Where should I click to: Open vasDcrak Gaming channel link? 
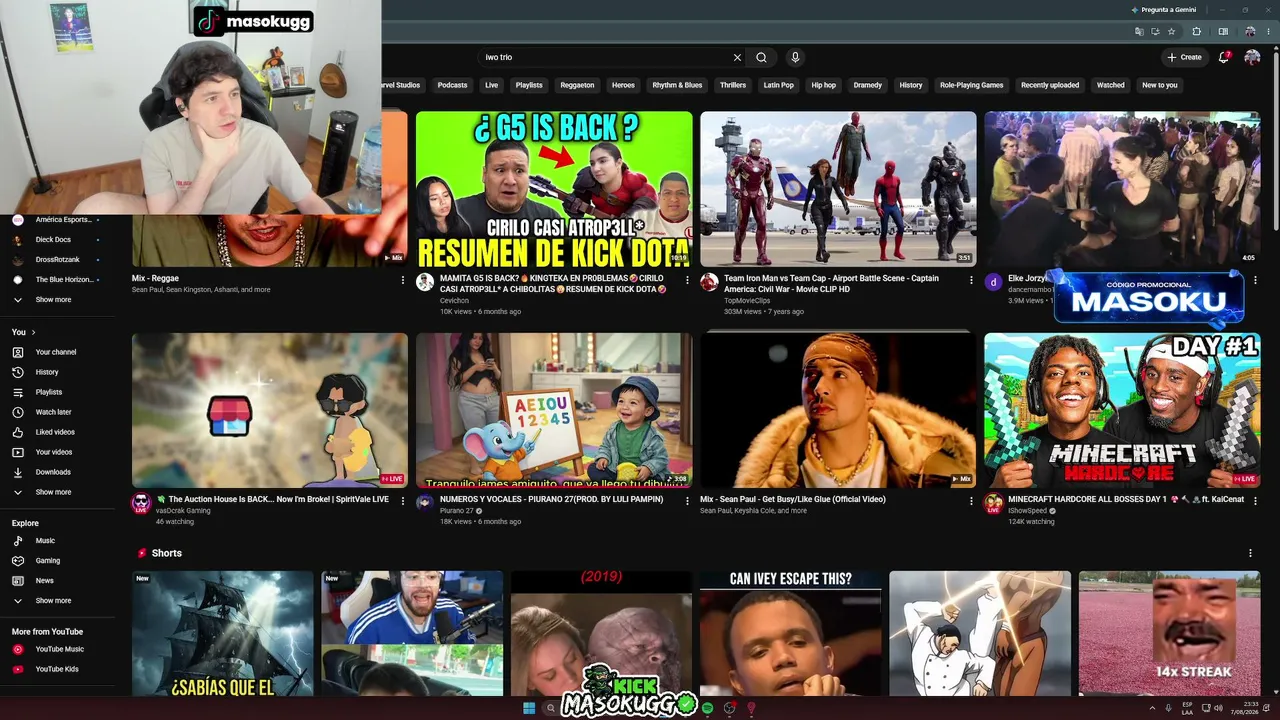point(183,511)
